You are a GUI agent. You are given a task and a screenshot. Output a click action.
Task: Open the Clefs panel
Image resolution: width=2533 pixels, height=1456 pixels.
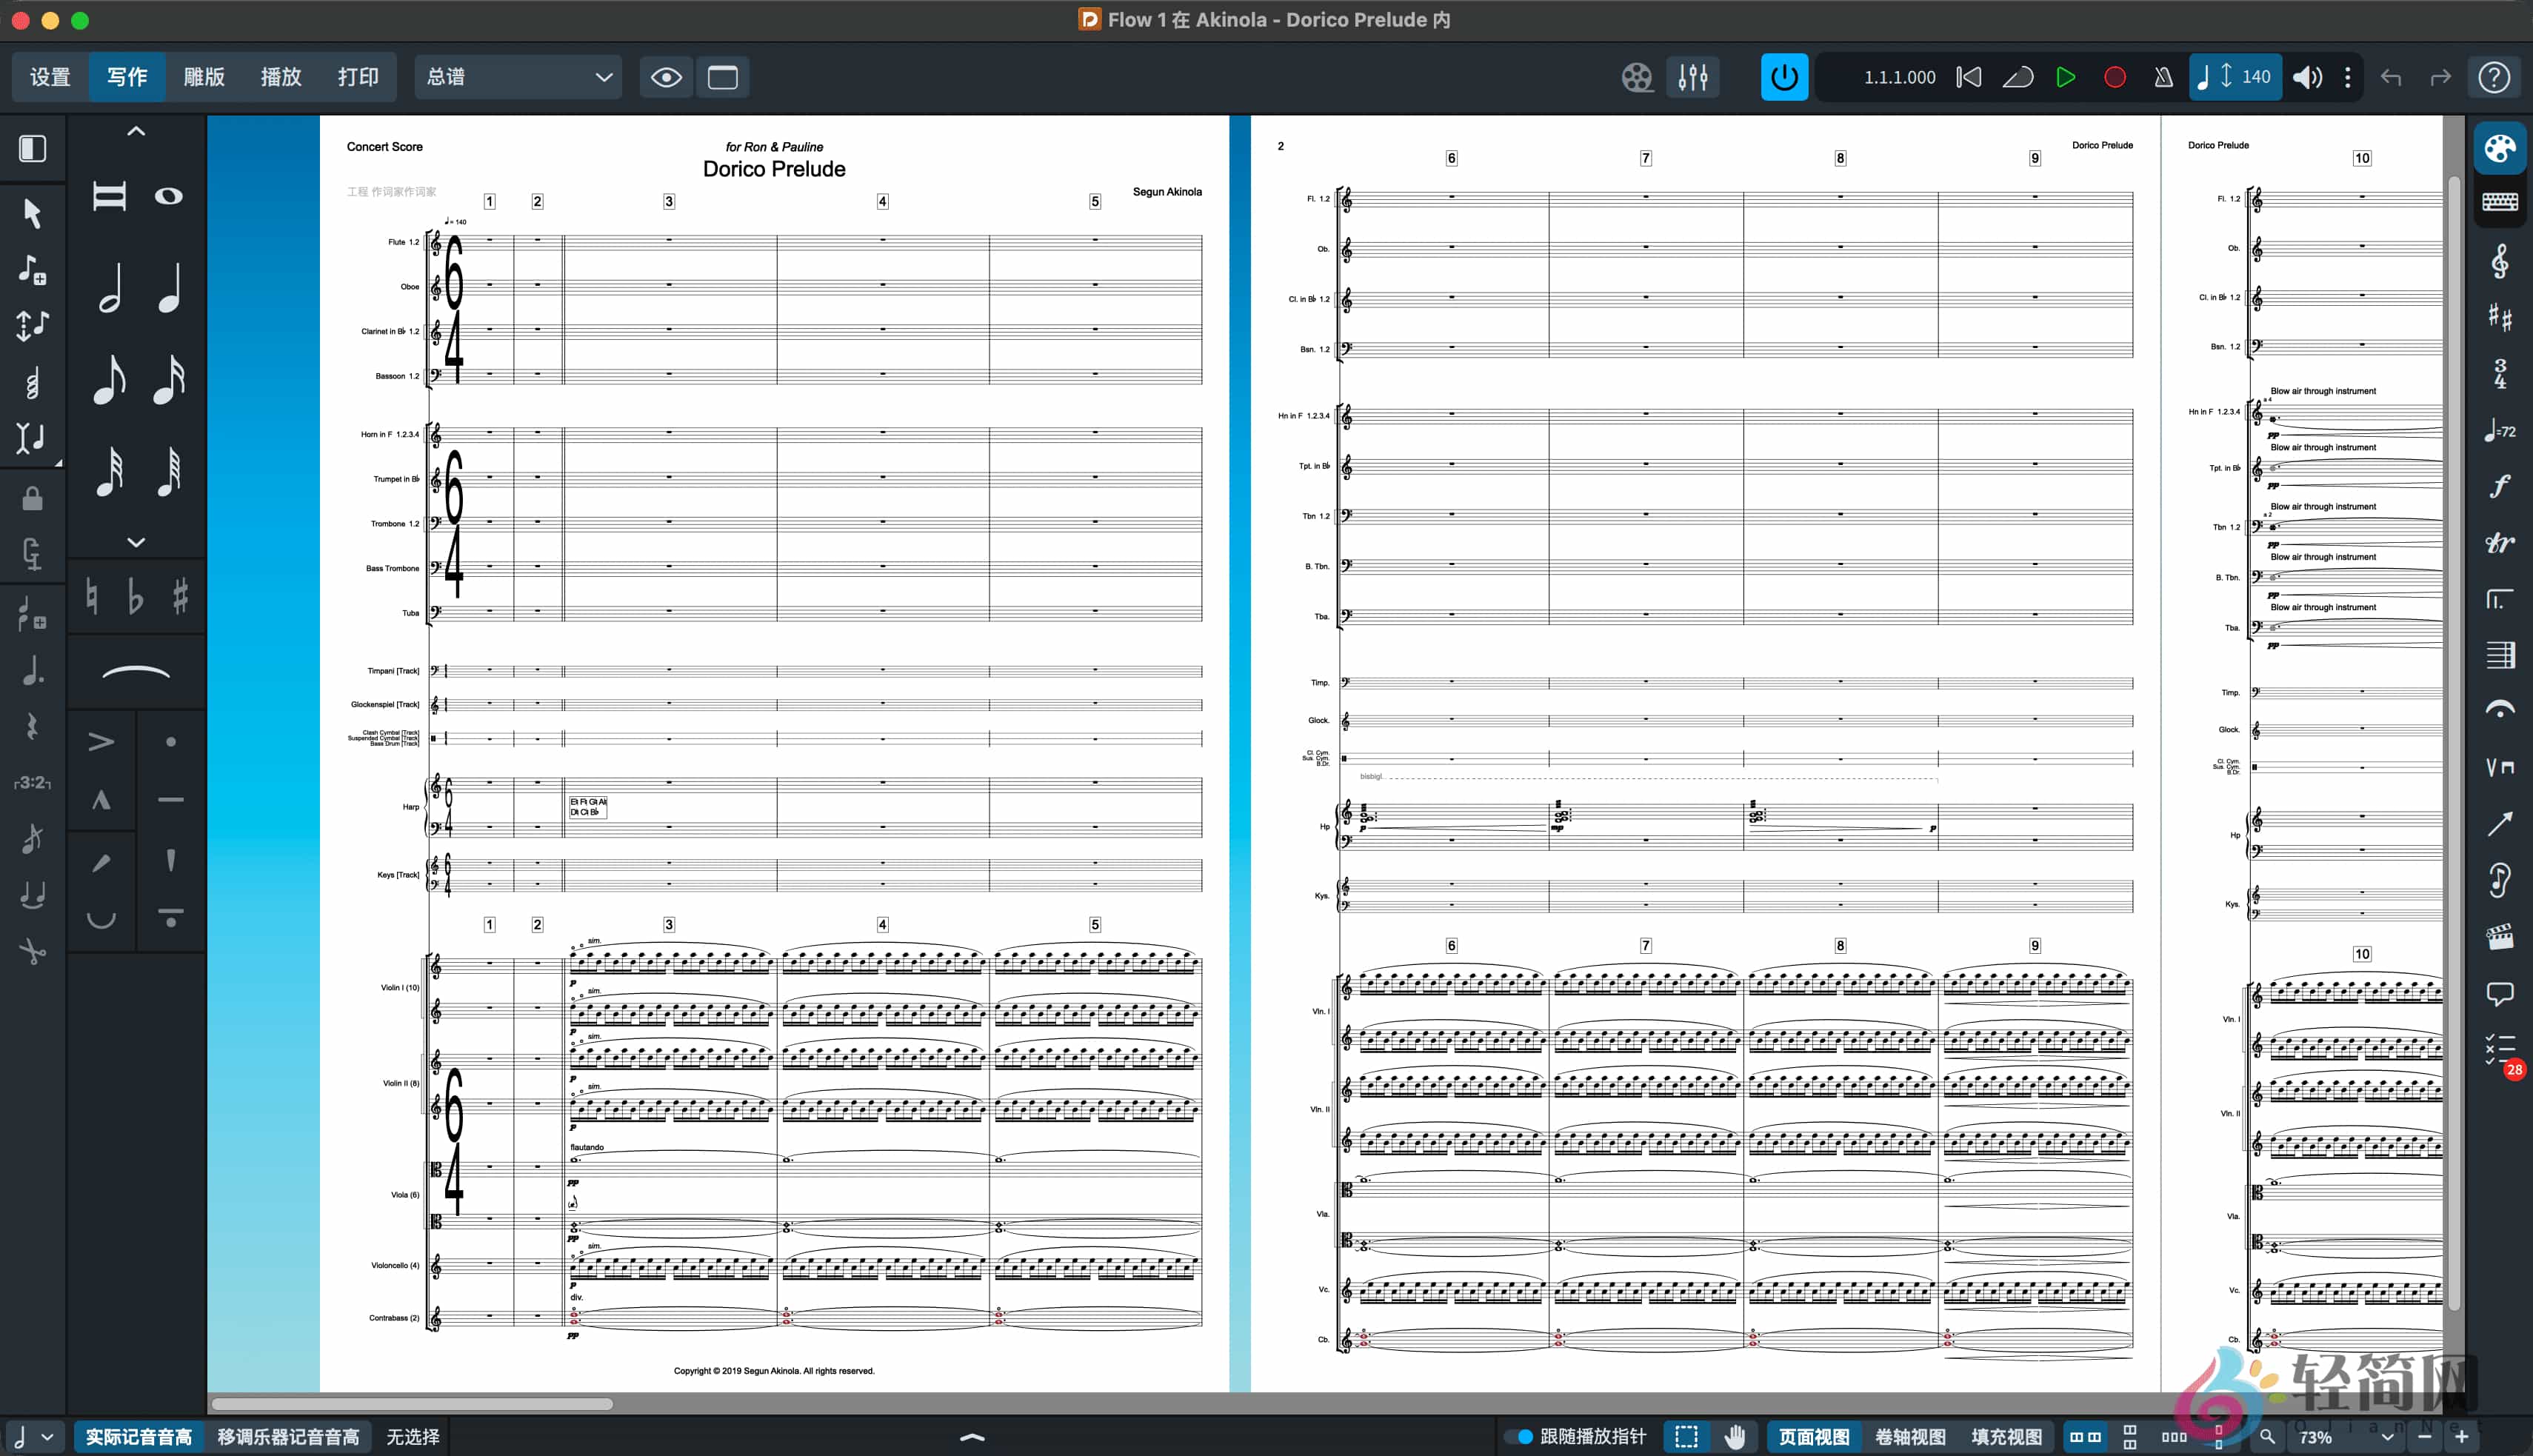coord(2500,261)
